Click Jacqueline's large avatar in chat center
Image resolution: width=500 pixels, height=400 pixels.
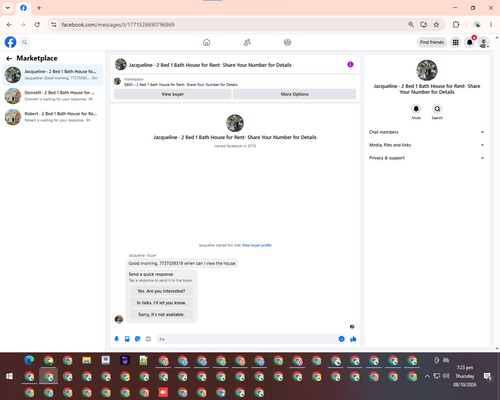[235, 123]
